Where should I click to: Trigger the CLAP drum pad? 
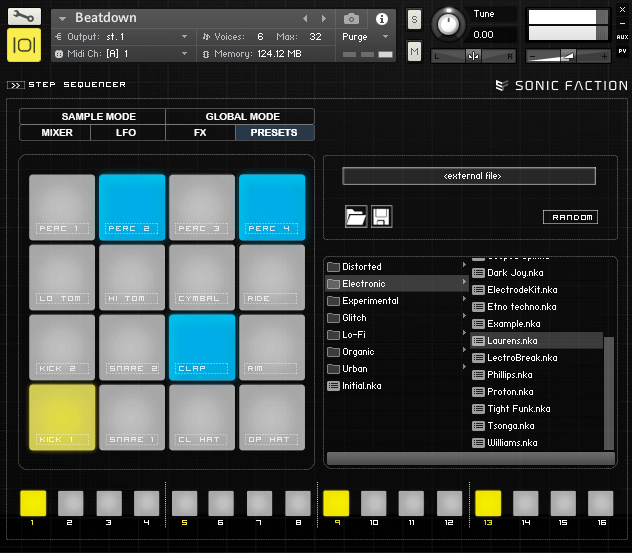click(202, 347)
